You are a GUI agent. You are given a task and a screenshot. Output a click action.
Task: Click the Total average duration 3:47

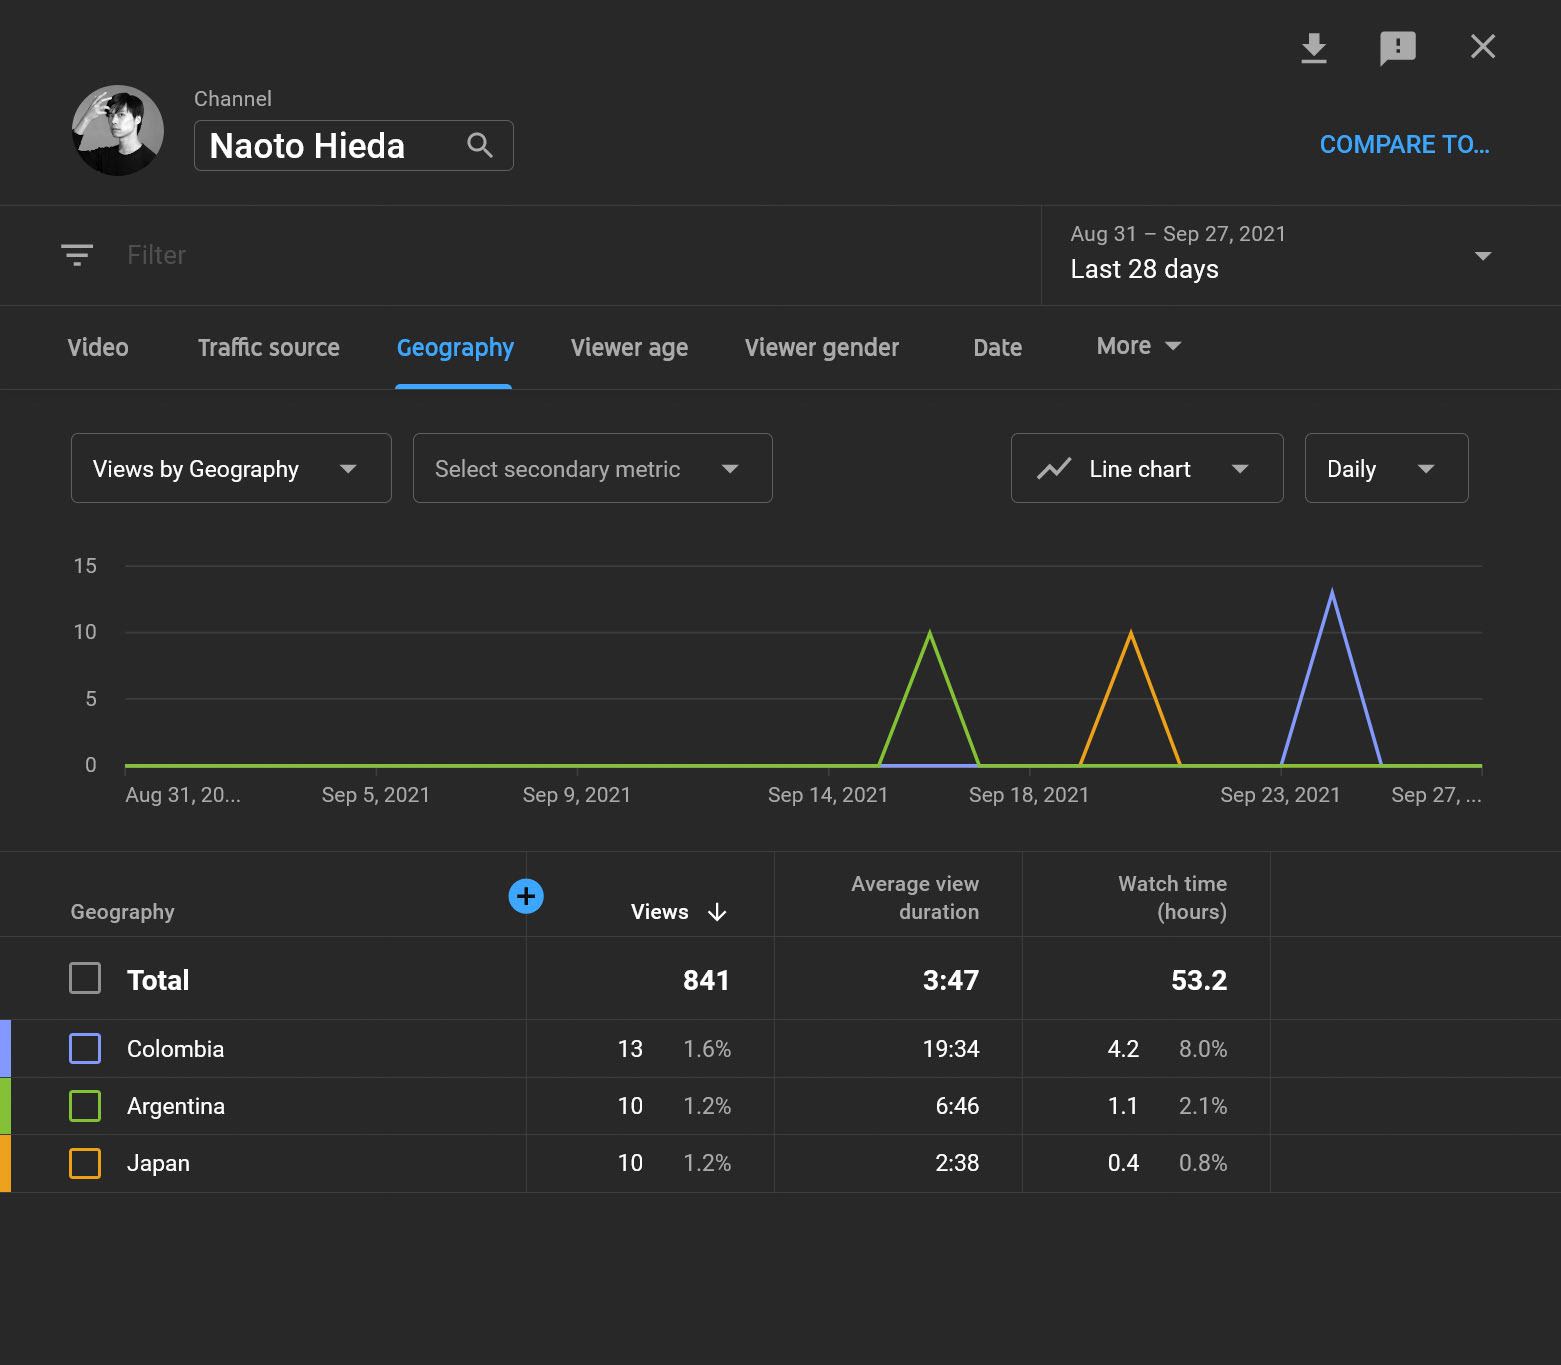(x=951, y=980)
